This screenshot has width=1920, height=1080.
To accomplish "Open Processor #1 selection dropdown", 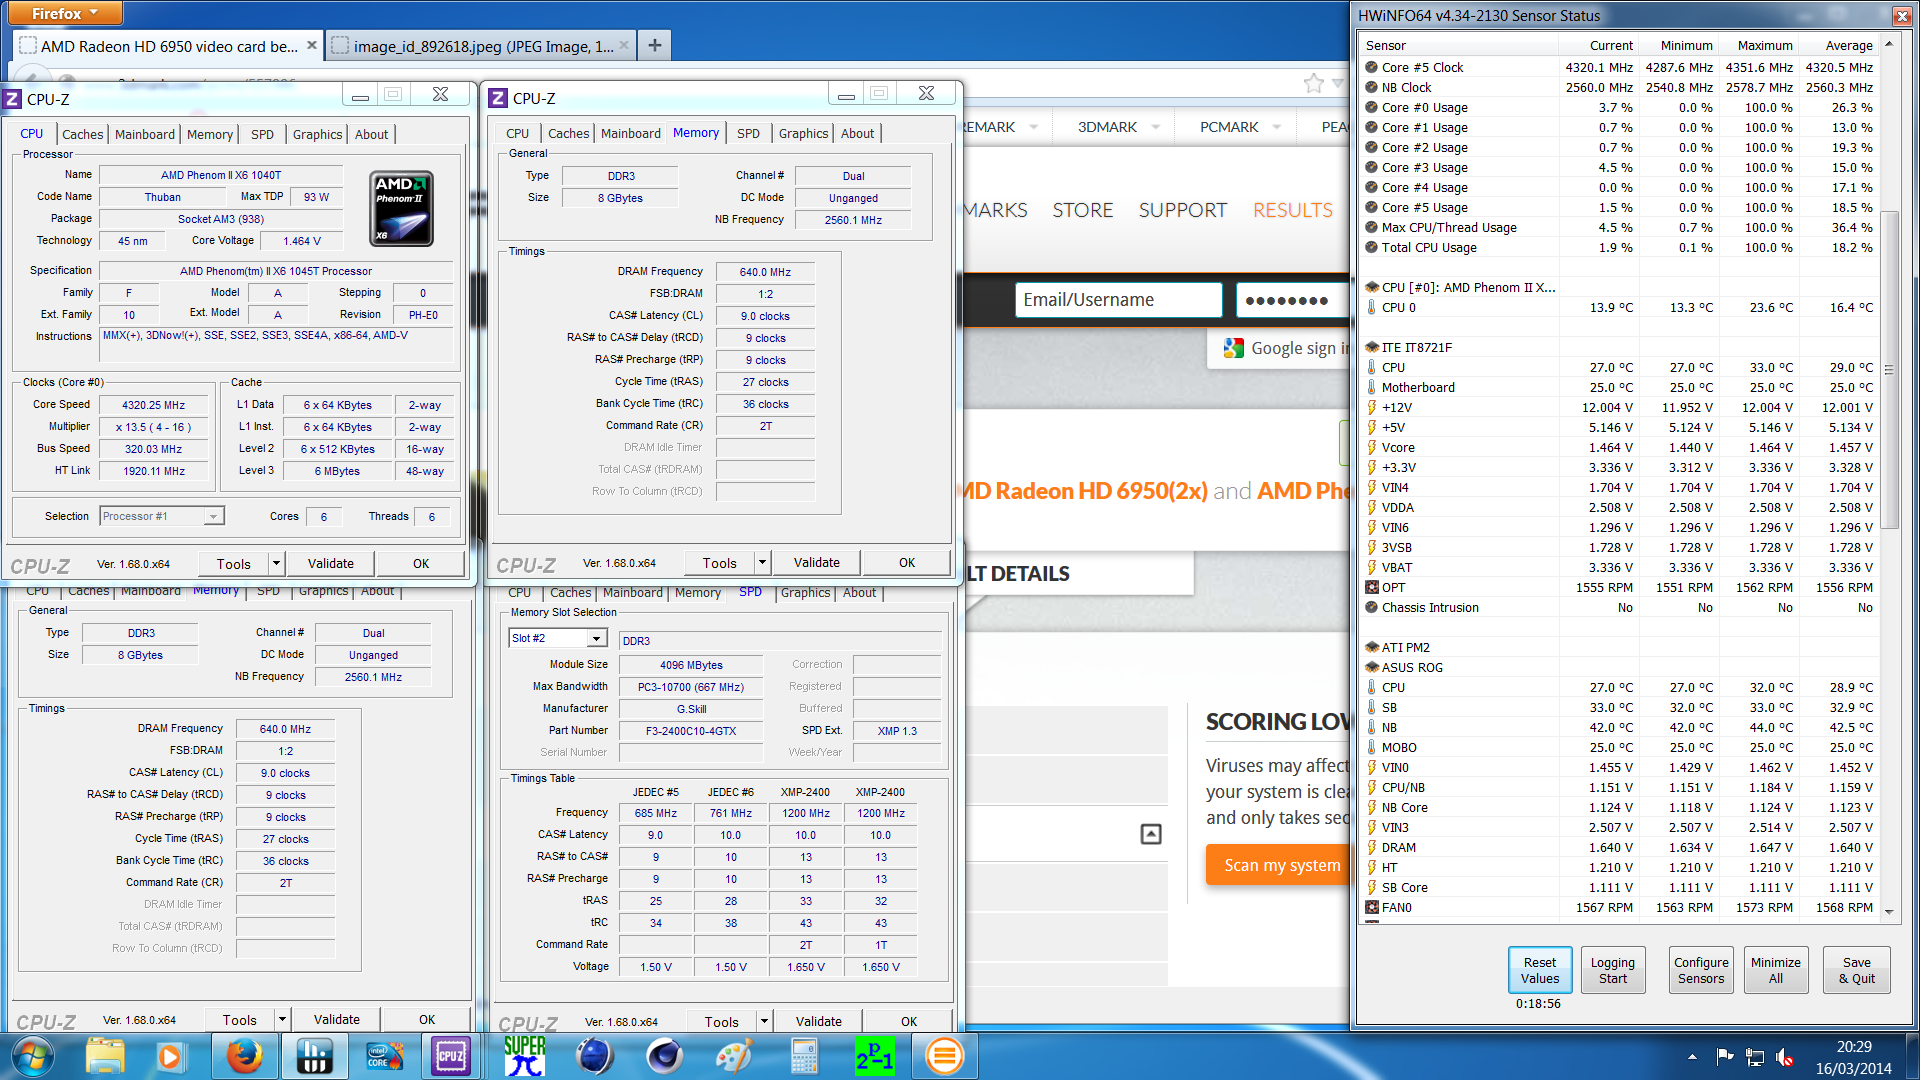I will pyautogui.click(x=213, y=516).
